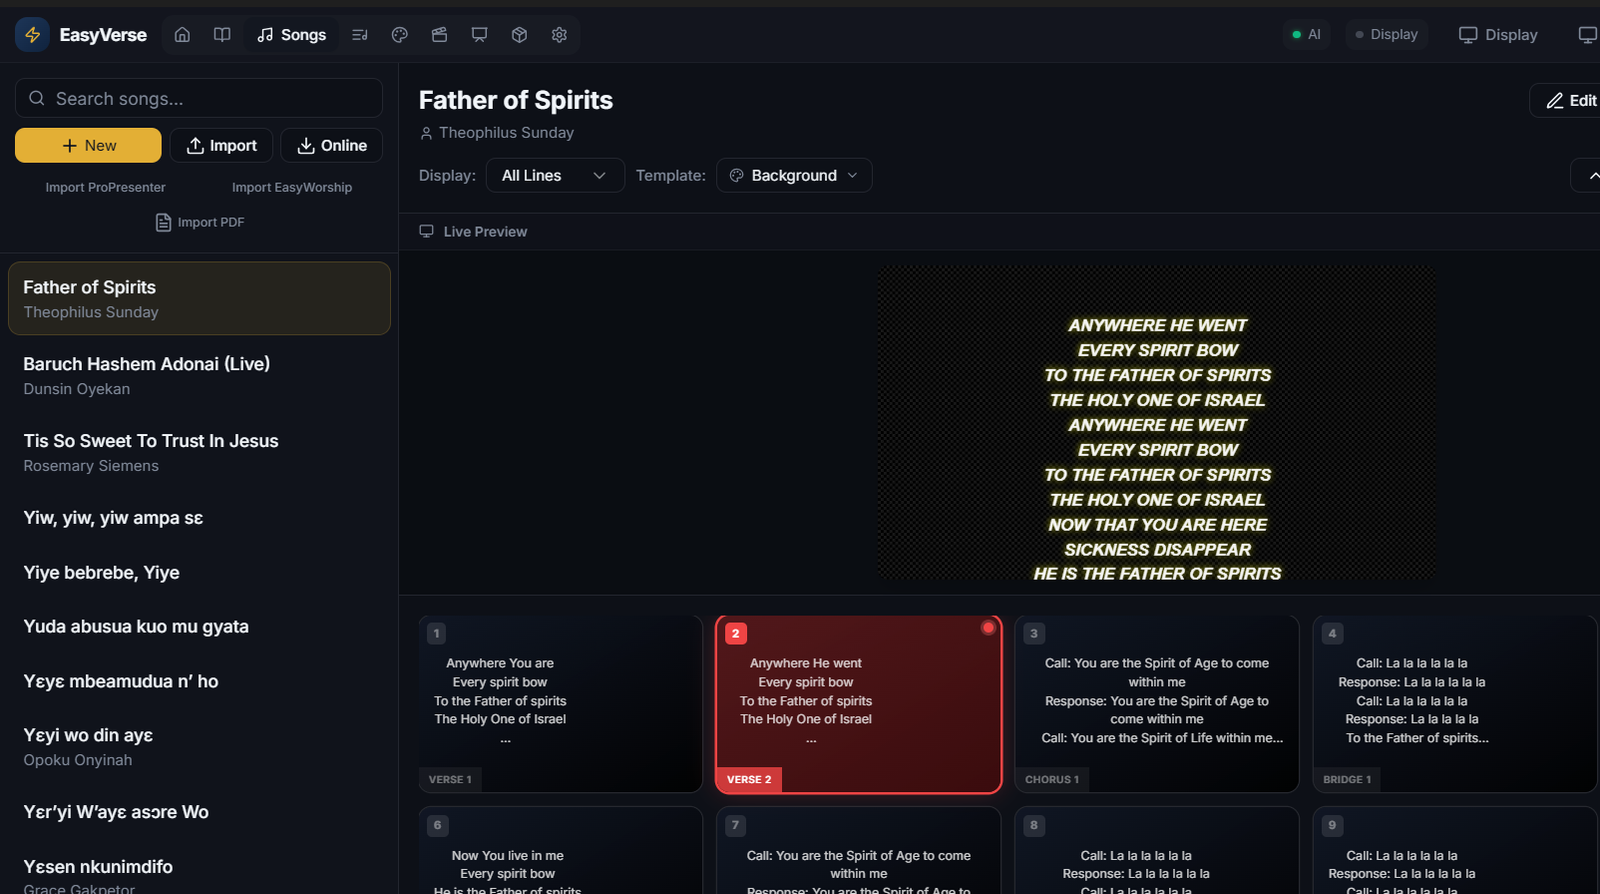This screenshot has height=894, width=1600.
Task: Open the themes palette icon
Action: pos(400,35)
